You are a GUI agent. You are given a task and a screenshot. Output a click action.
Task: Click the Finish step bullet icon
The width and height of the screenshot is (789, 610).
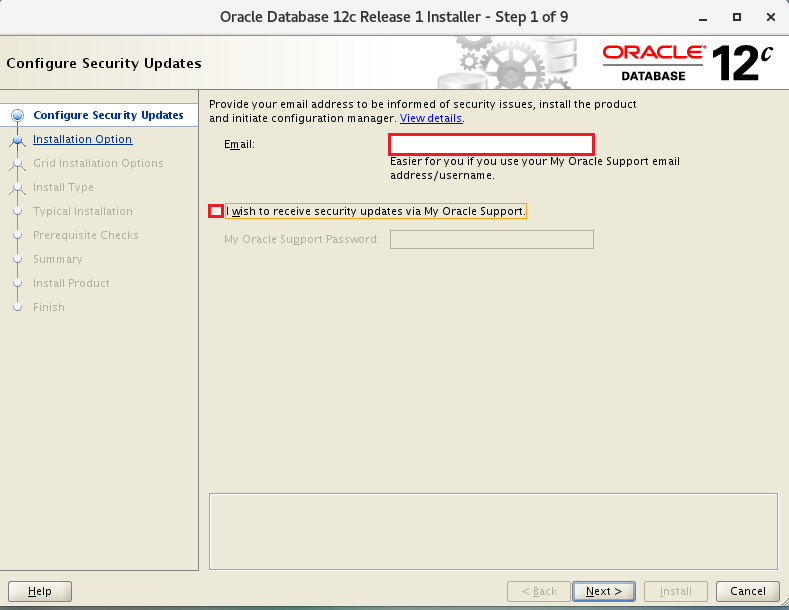(18, 307)
